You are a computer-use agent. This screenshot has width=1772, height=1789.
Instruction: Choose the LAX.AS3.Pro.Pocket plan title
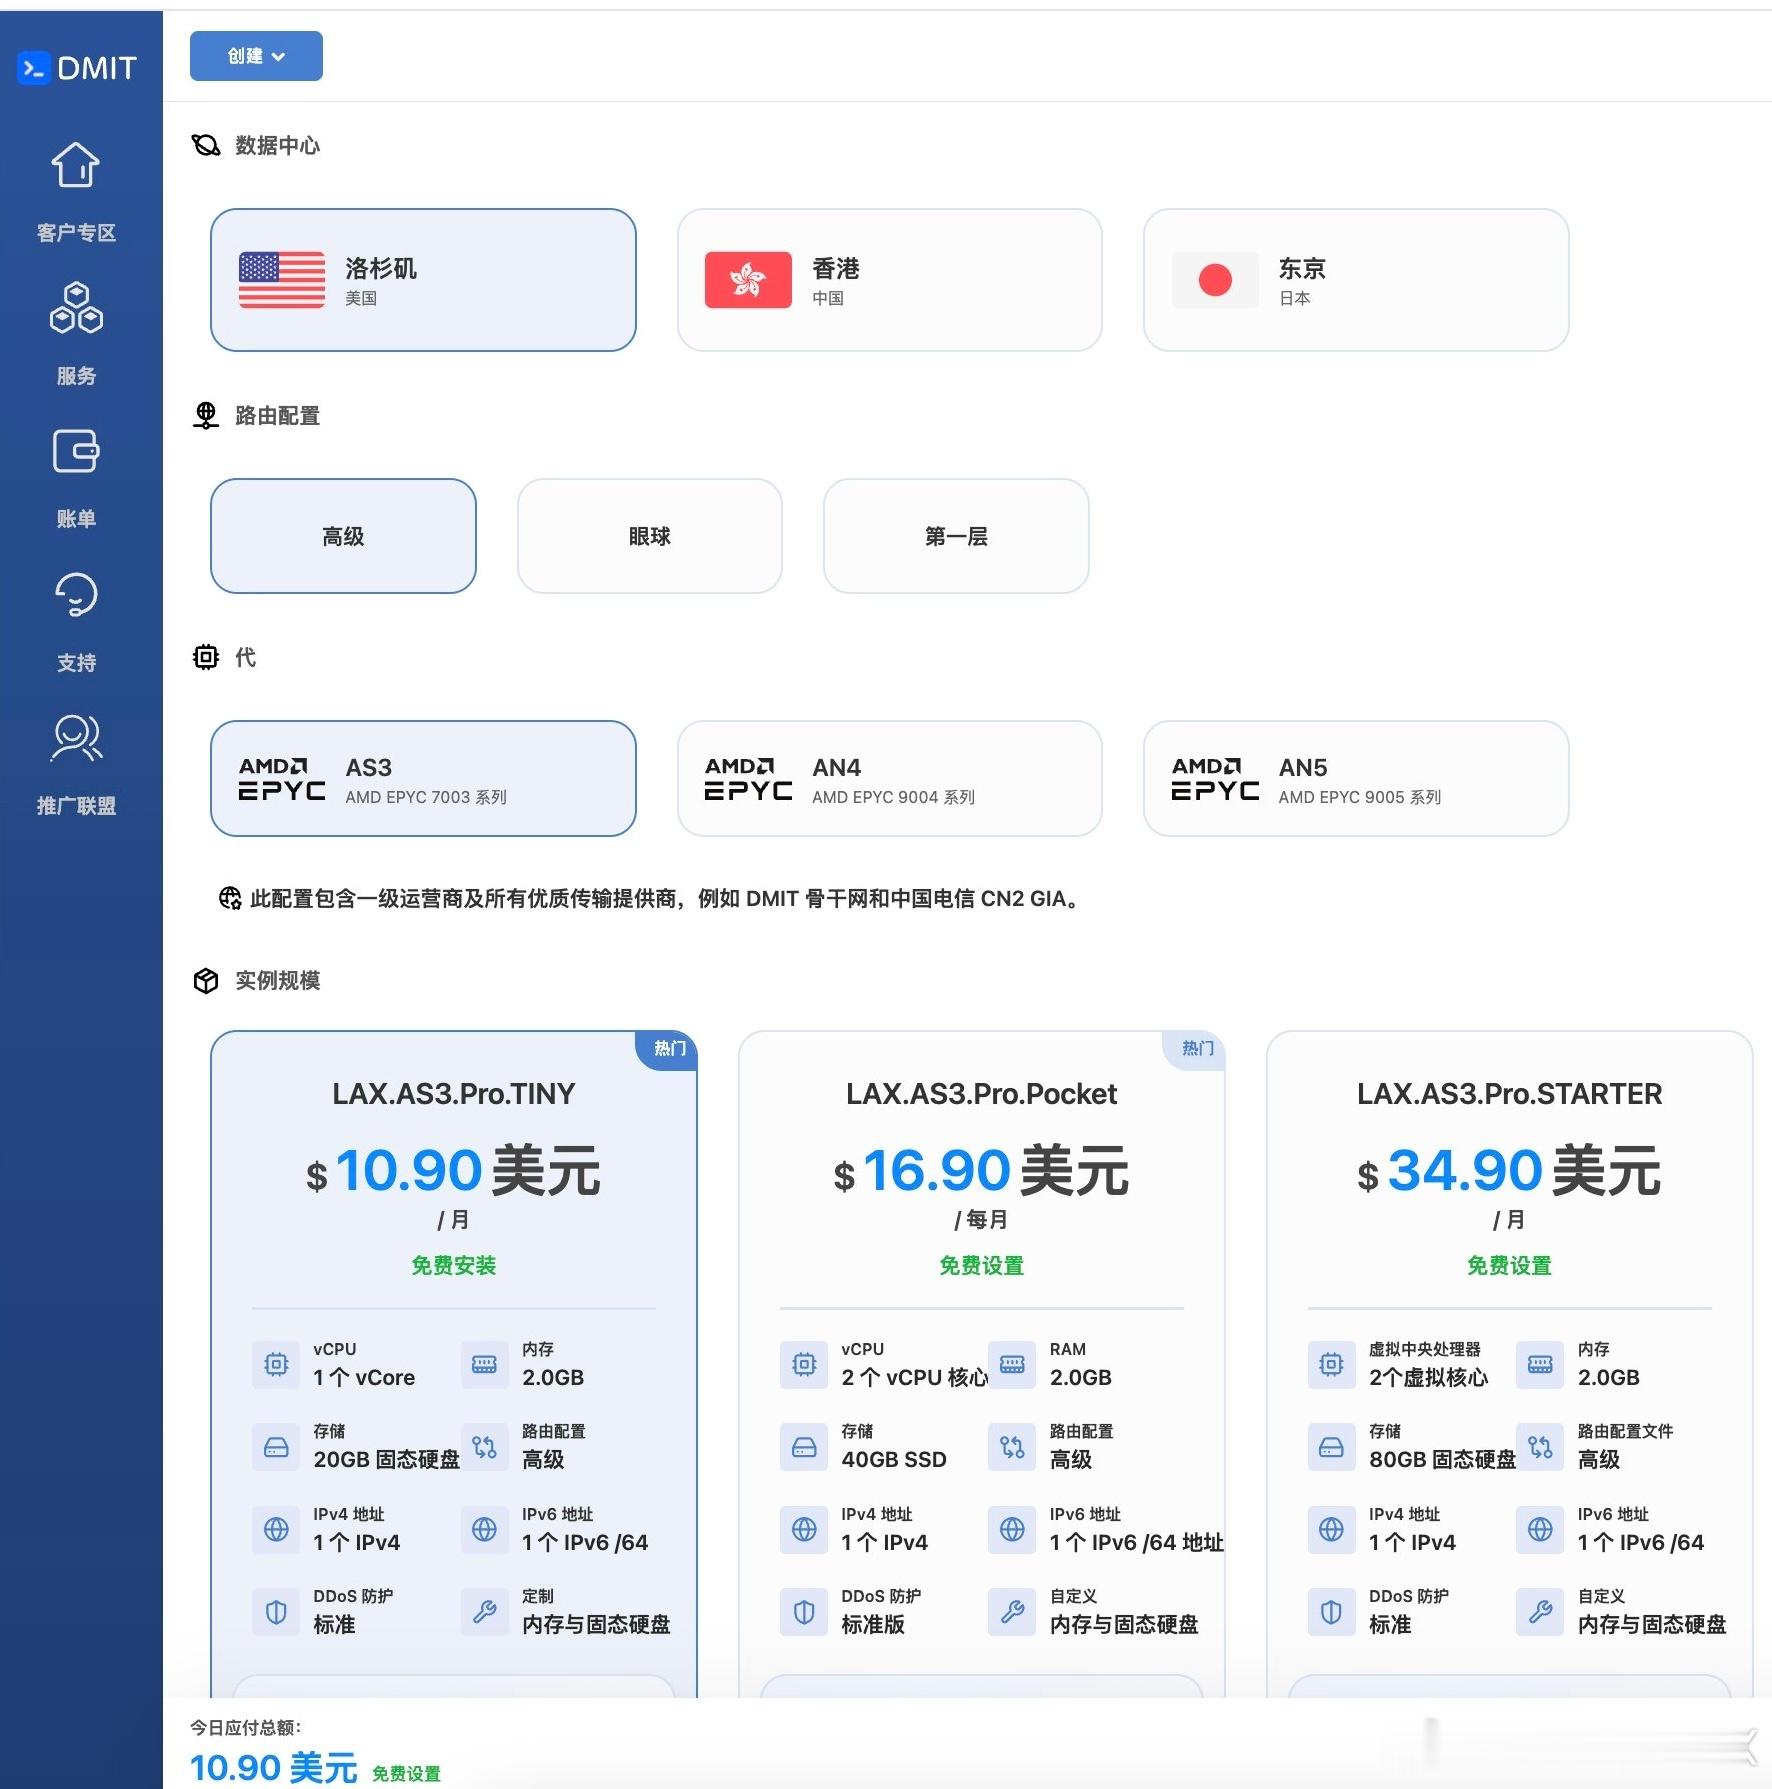(982, 1094)
